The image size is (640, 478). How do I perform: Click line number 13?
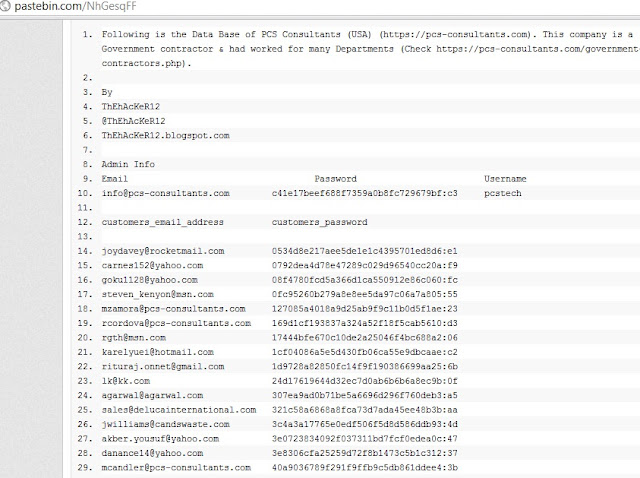(85, 236)
